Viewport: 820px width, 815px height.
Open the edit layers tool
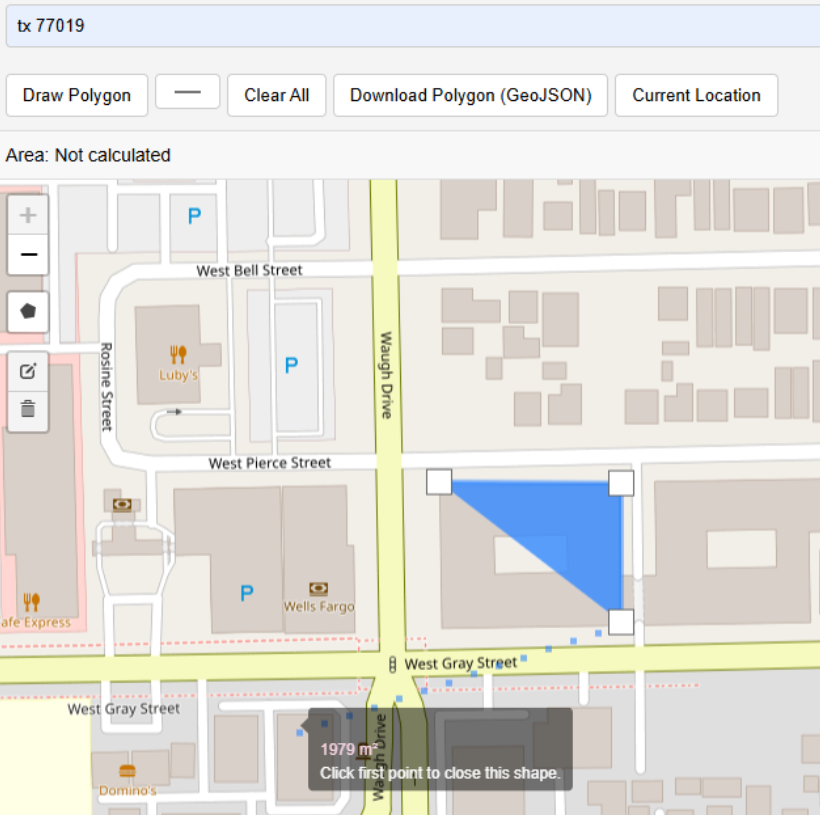tap(27, 371)
